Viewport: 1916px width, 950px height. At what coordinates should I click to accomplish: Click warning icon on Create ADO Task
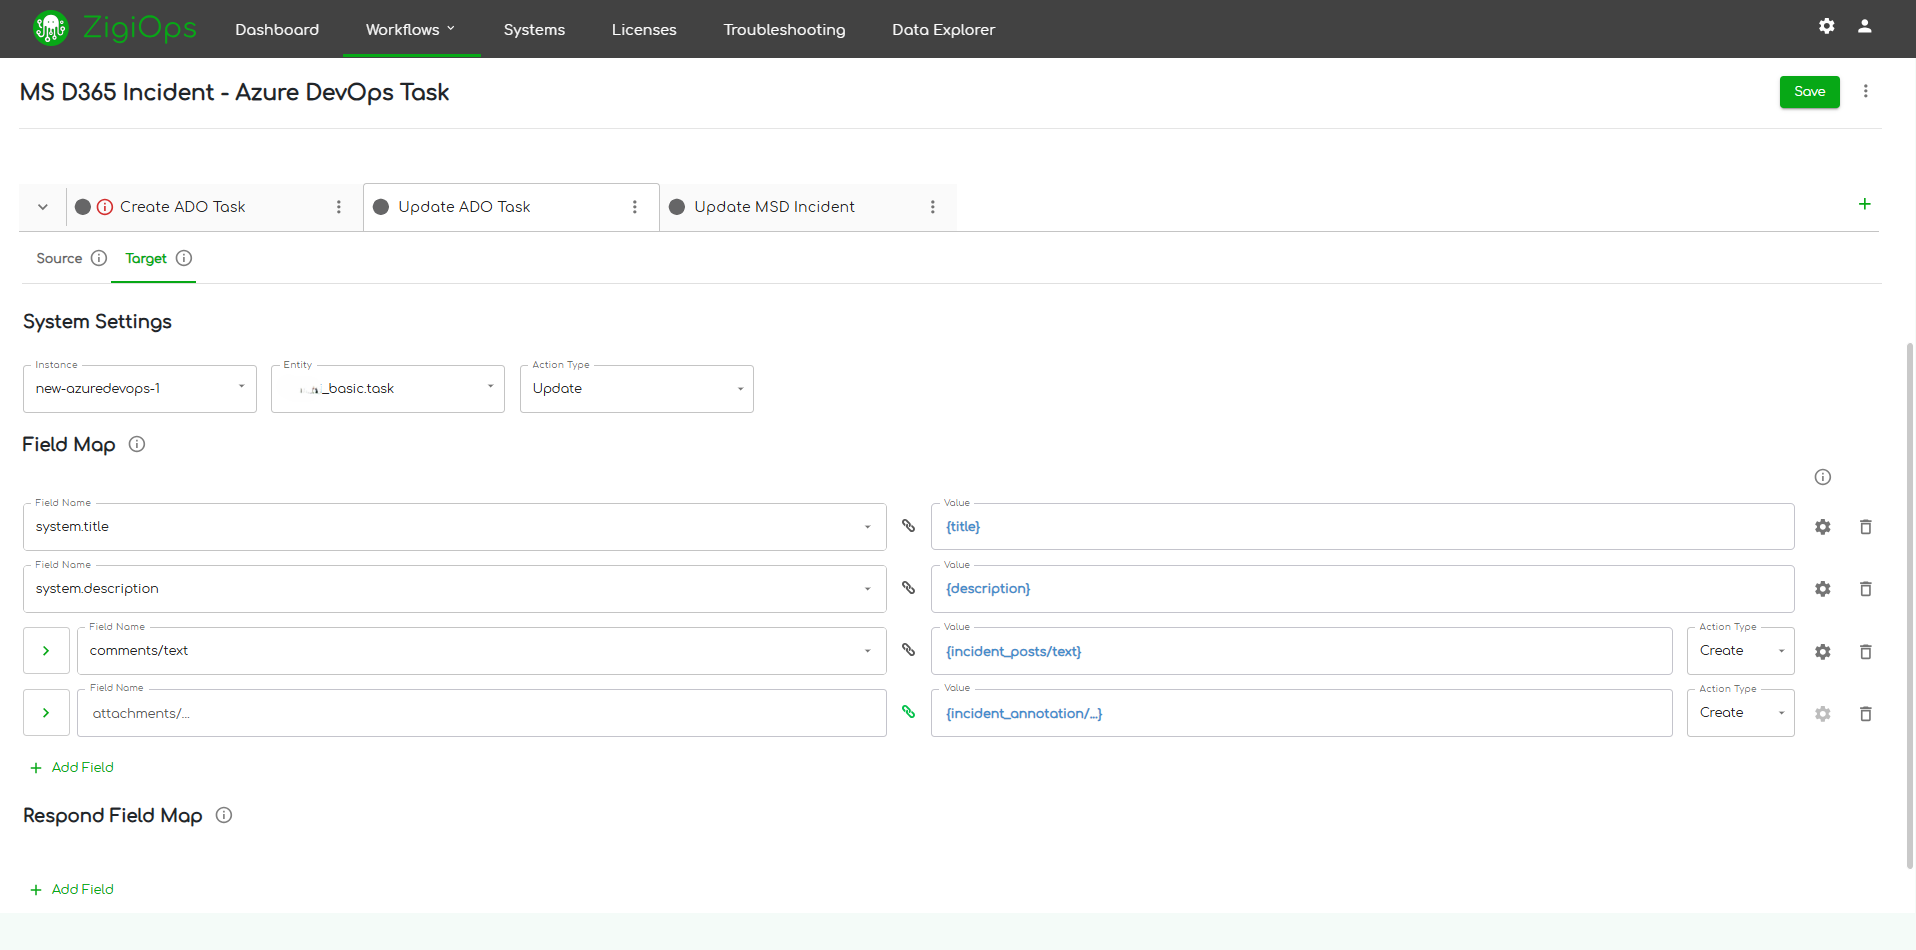pyautogui.click(x=105, y=207)
